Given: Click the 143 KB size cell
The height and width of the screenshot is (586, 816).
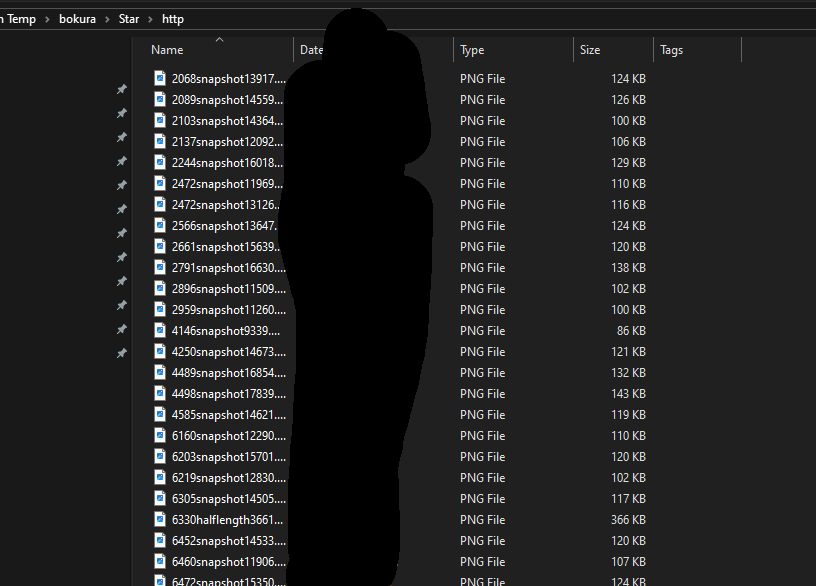Looking at the screenshot, I should (x=628, y=393).
